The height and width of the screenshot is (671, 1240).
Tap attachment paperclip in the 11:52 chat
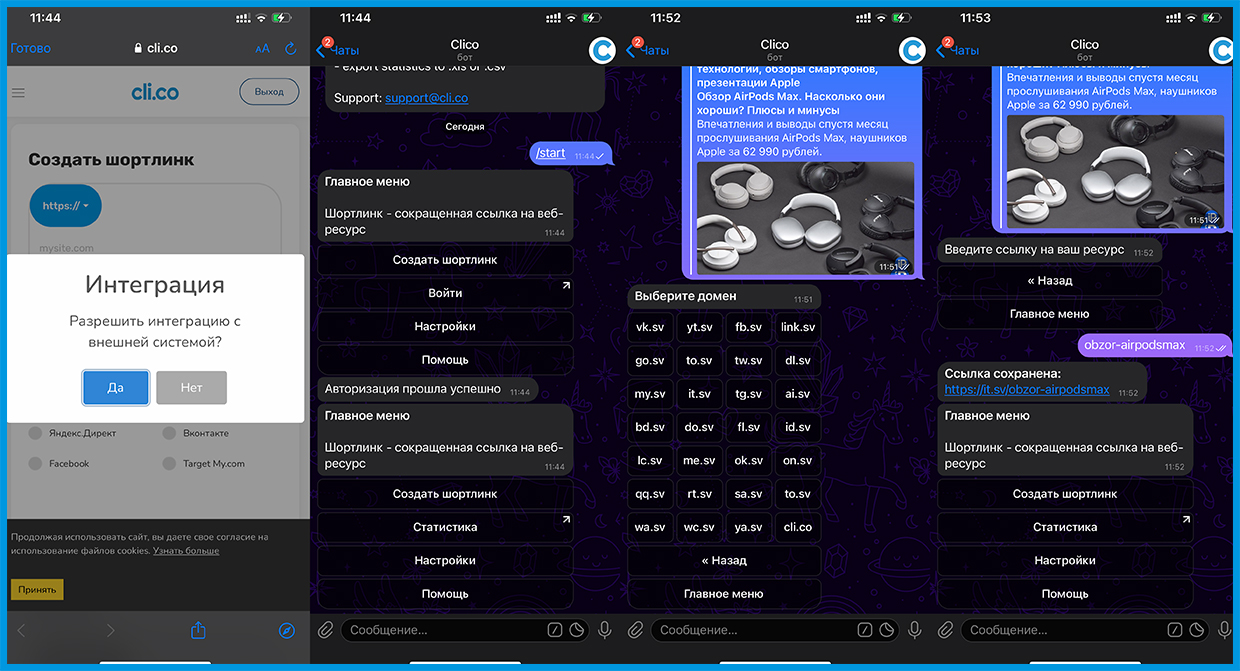pyautogui.click(x=635, y=630)
